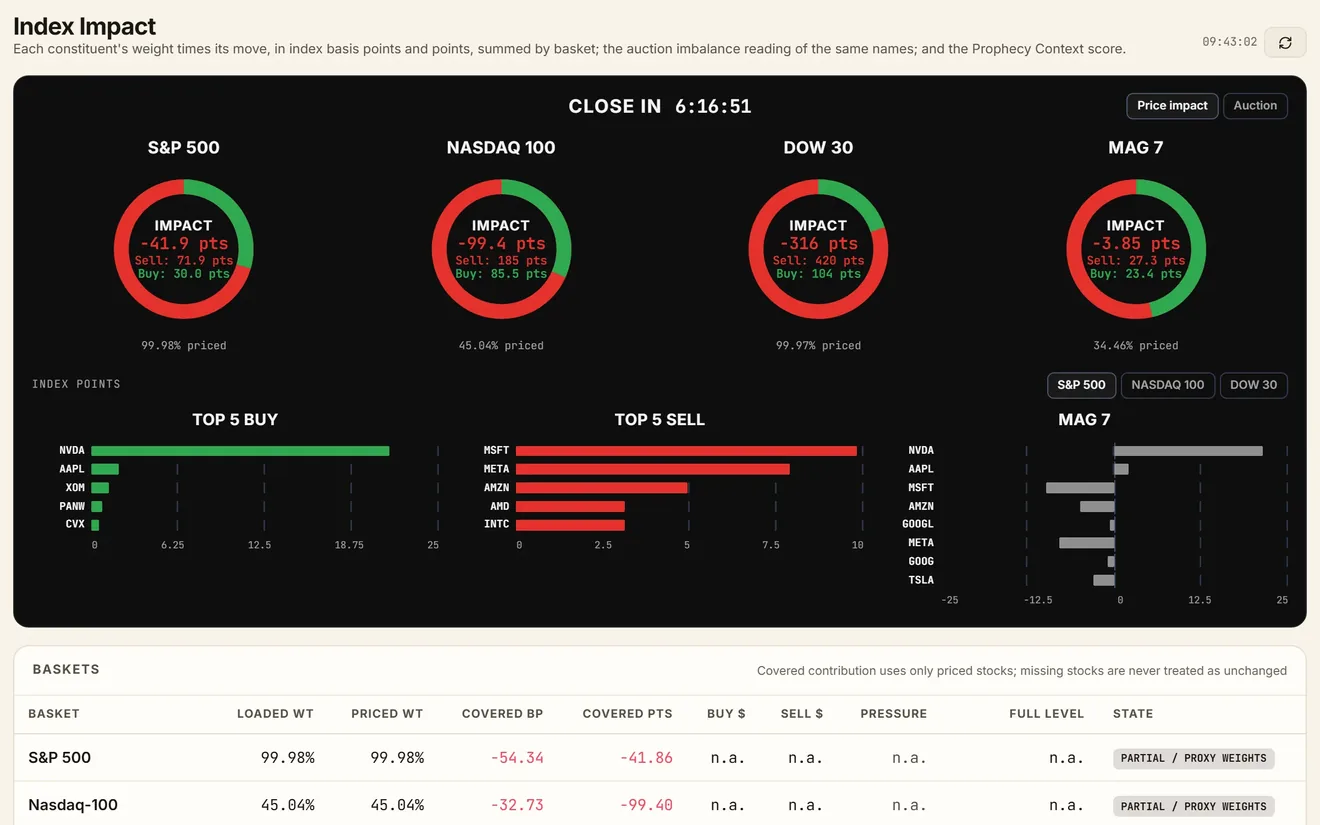Click the S&P 500 row in Baskets table

pos(660,758)
